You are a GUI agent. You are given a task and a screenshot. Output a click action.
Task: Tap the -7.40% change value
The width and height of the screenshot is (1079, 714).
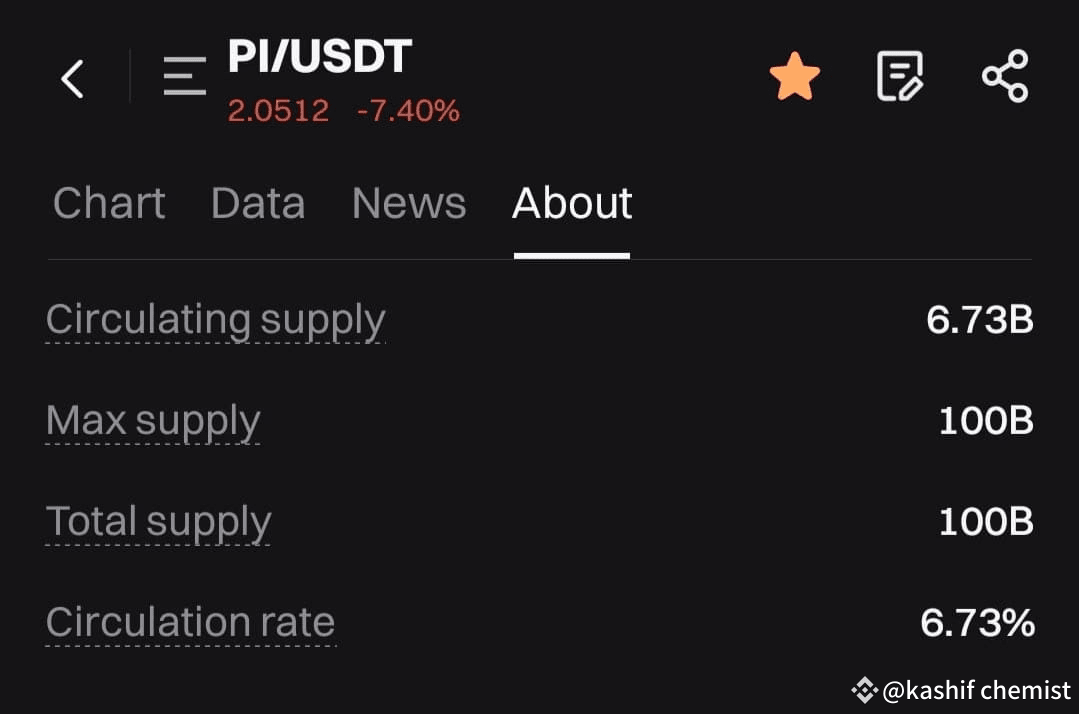point(408,111)
